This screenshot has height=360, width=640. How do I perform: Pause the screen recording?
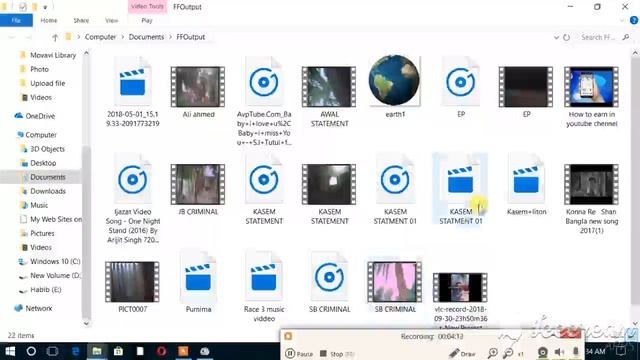pyautogui.click(x=299, y=353)
